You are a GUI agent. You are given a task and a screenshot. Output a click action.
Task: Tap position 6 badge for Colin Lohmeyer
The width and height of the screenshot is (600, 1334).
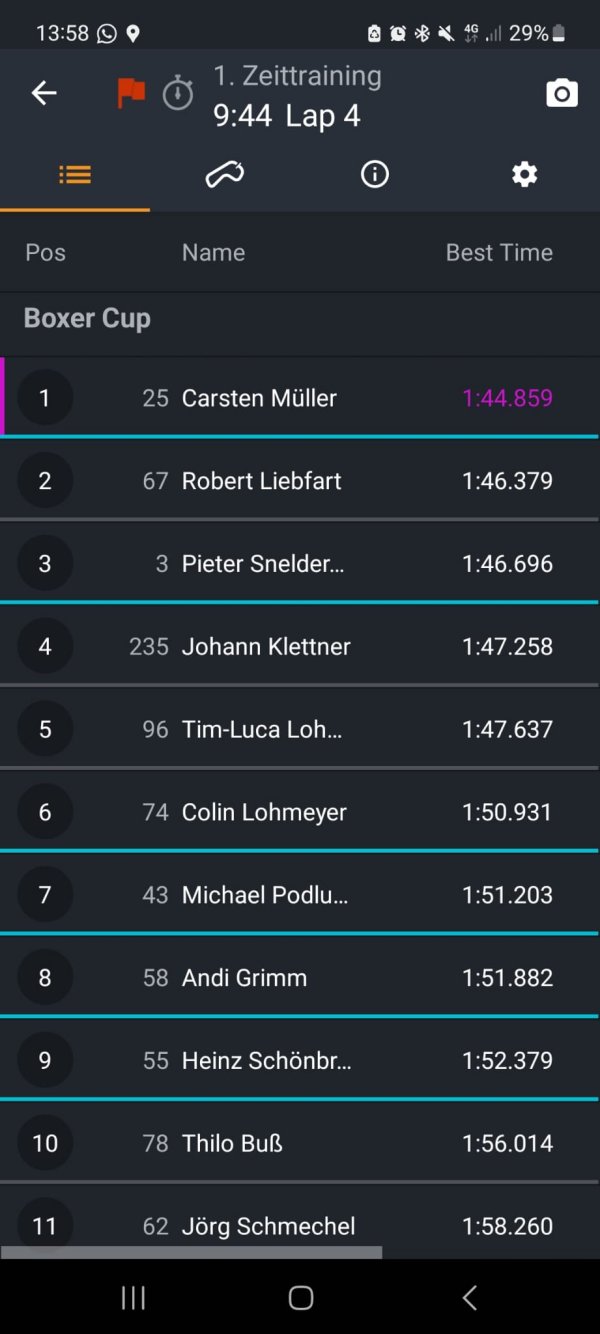click(45, 812)
